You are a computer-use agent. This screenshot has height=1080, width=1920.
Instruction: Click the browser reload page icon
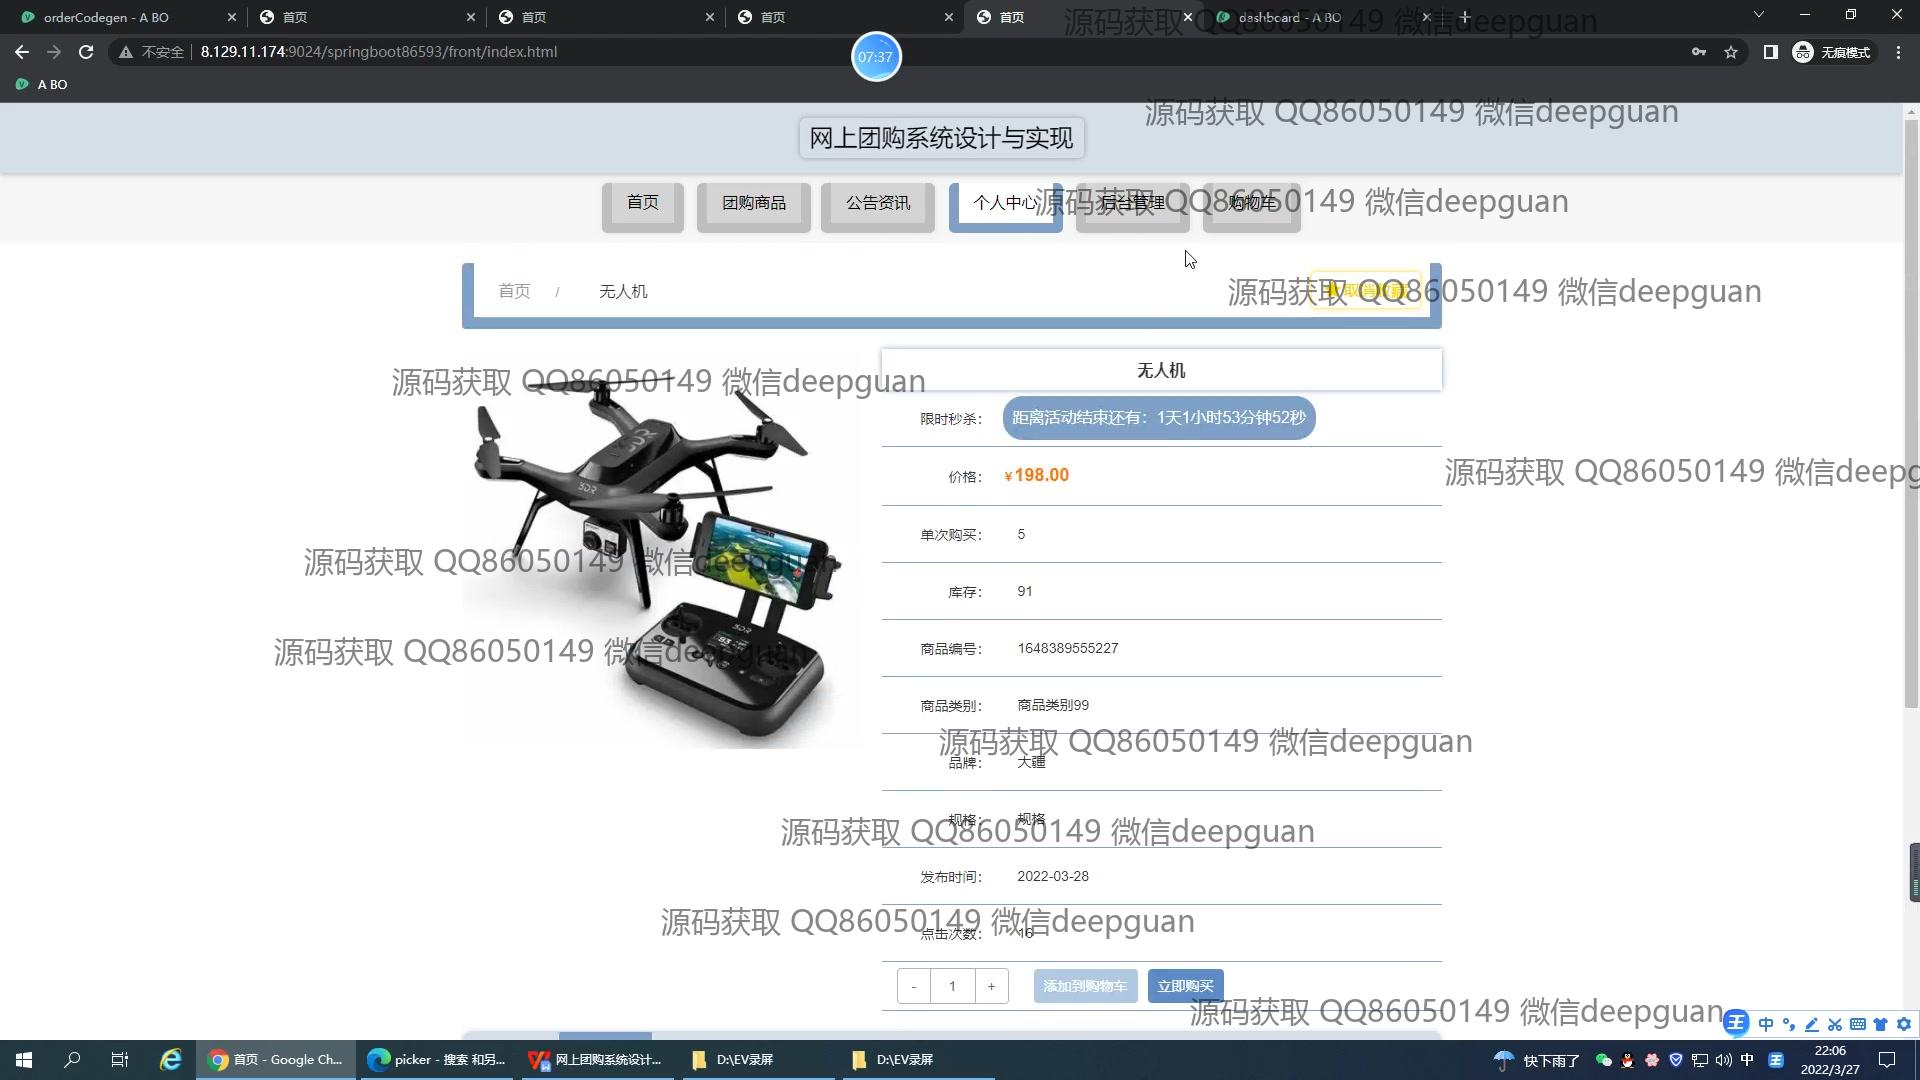pos(86,52)
